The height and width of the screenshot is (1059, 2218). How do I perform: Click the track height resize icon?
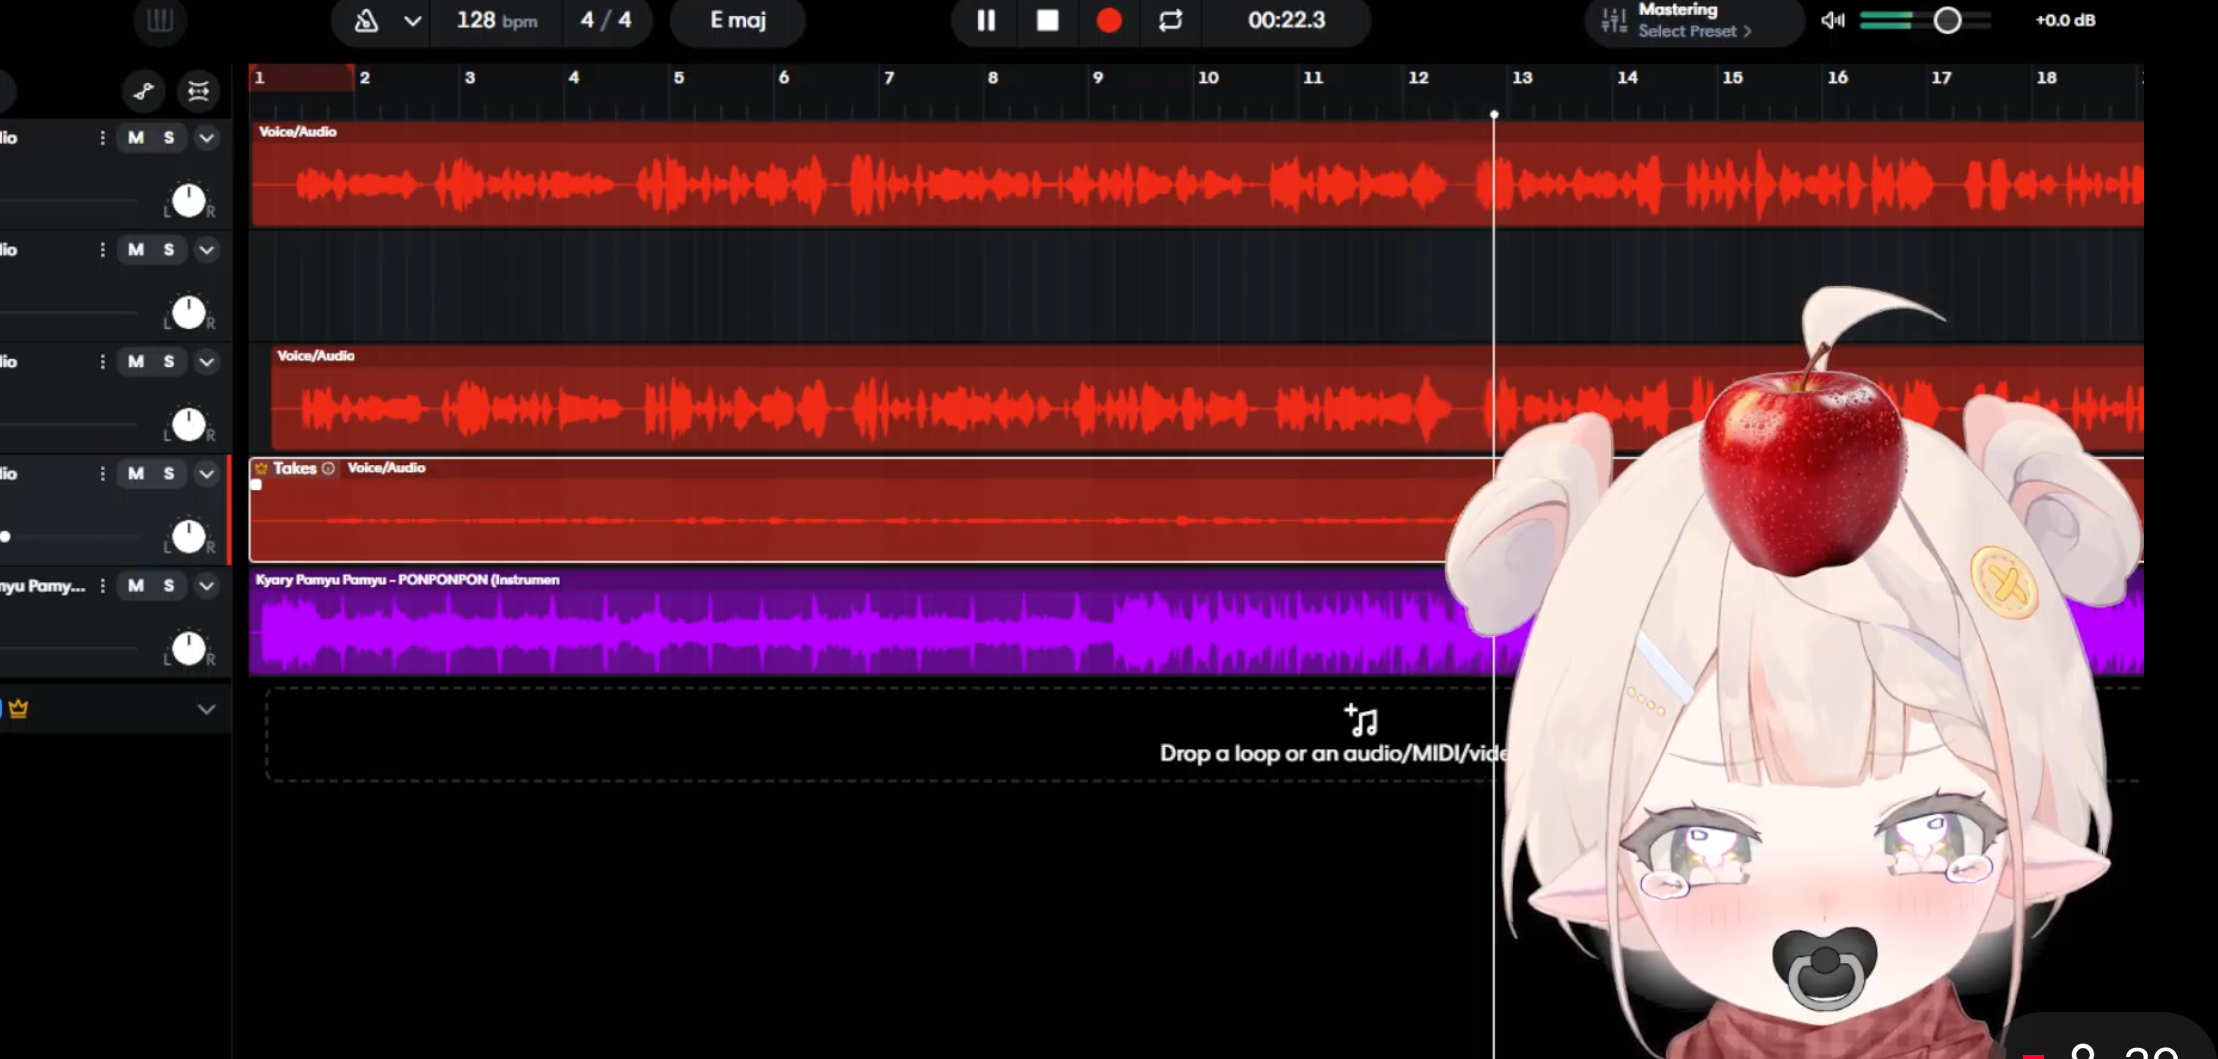[198, 92]
